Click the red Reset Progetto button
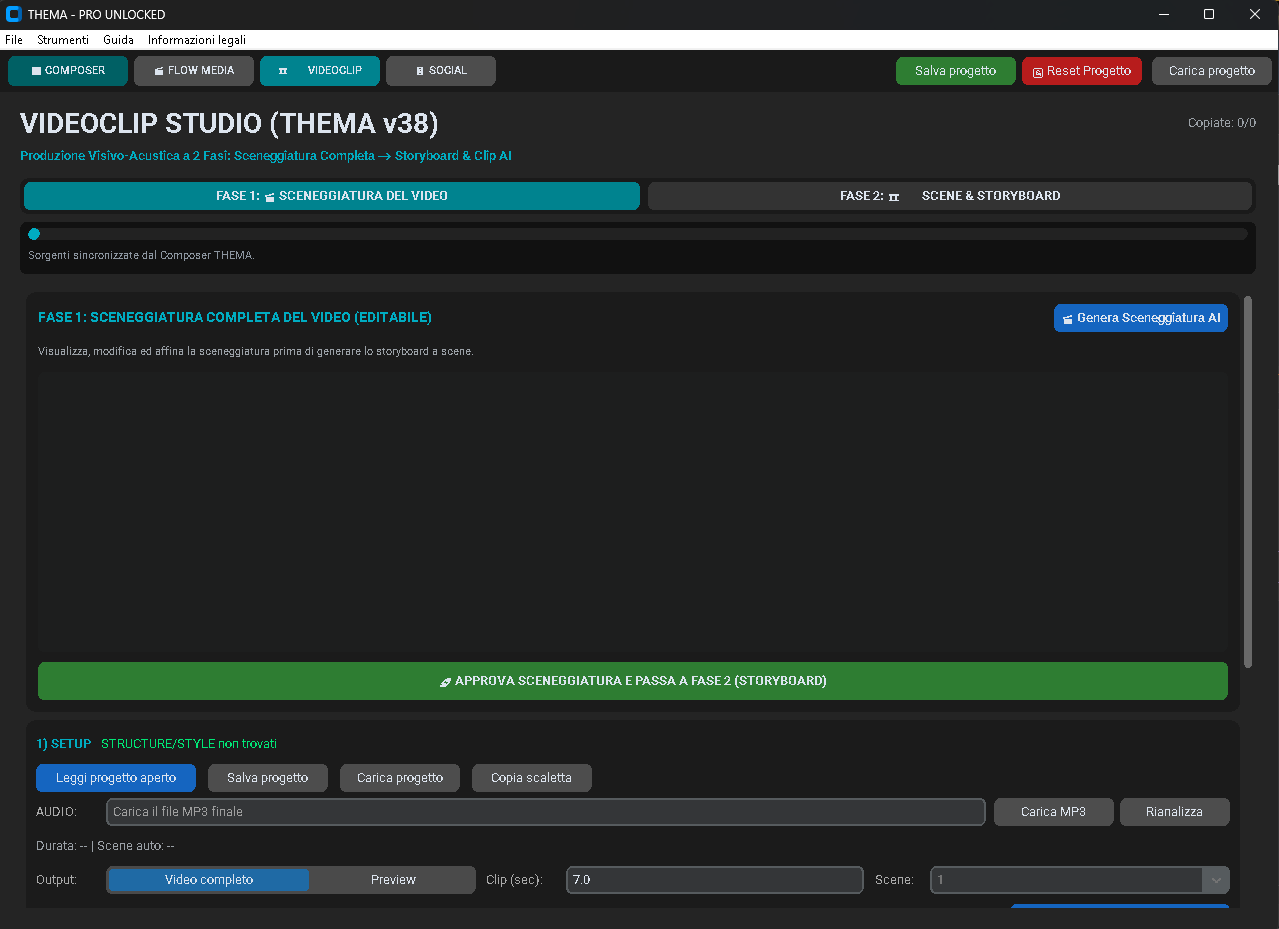The height and width of the screenshot is (929, 1279). pos(1082,71)
